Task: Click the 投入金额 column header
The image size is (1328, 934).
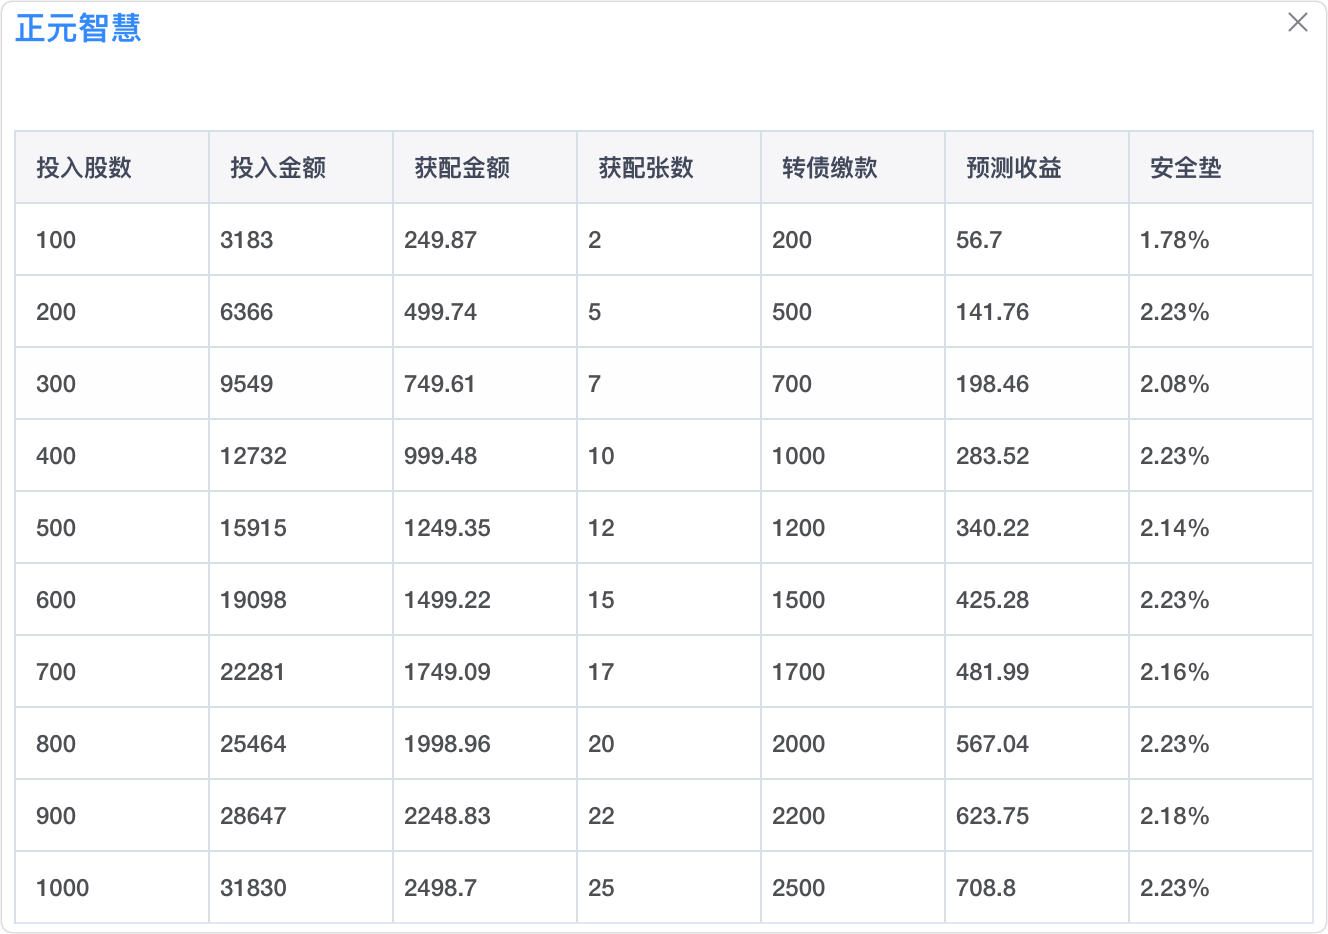Action: (278, 168)
